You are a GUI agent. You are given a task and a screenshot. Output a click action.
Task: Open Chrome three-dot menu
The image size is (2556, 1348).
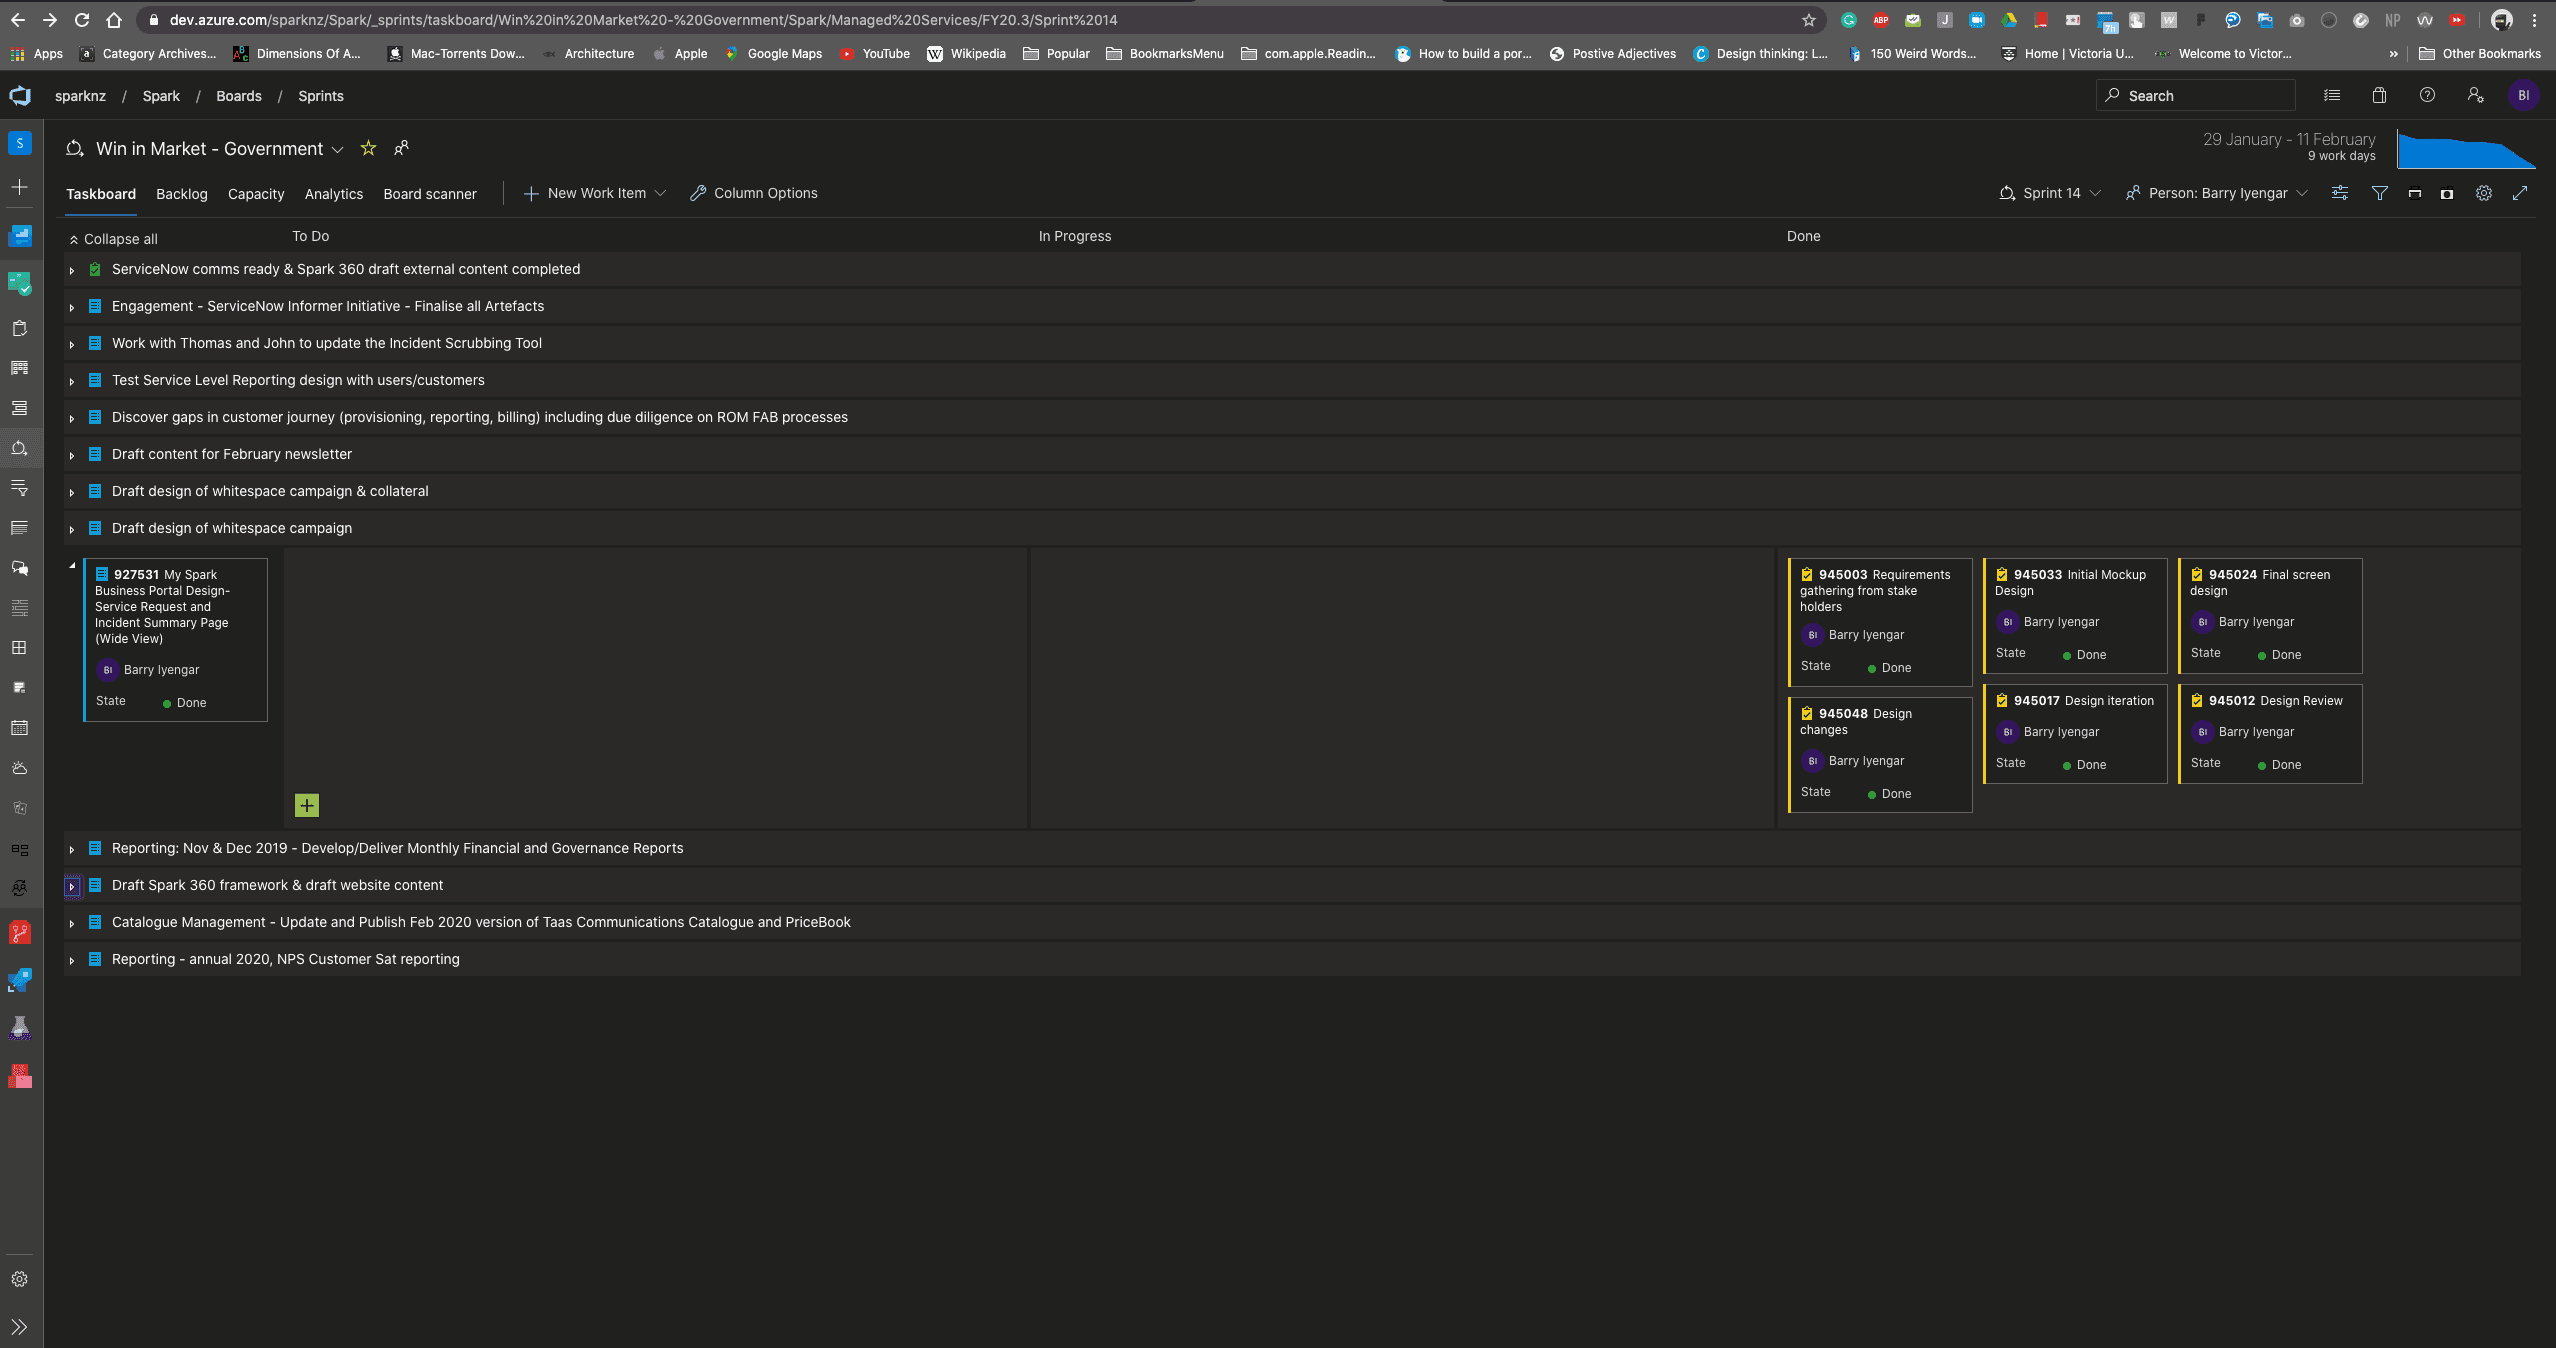[x=2535, y=20]
